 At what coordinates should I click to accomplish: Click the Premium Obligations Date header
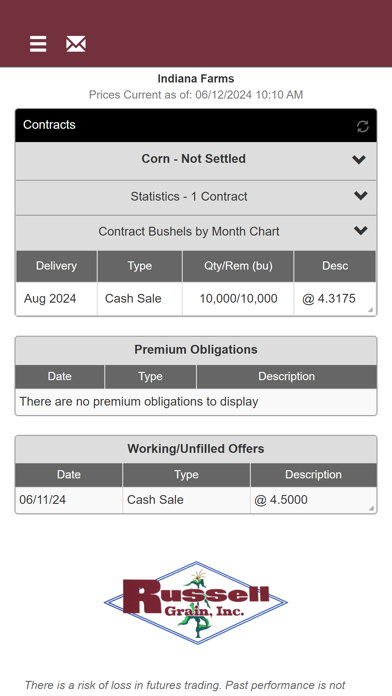click(x=59, y=376)
